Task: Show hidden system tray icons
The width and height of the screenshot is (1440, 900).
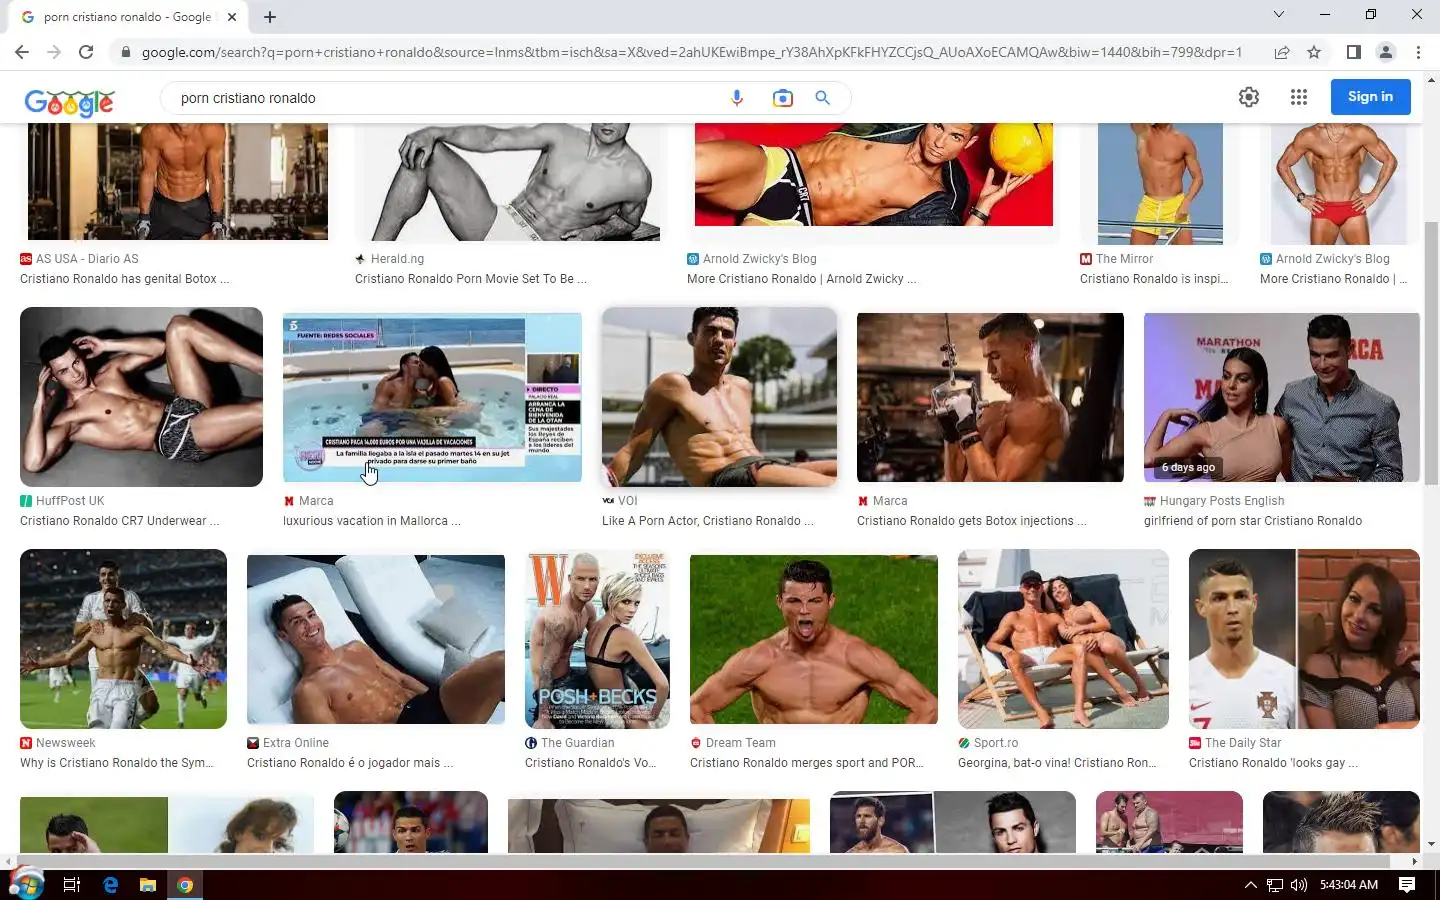Action: (x=1250, y=885)
